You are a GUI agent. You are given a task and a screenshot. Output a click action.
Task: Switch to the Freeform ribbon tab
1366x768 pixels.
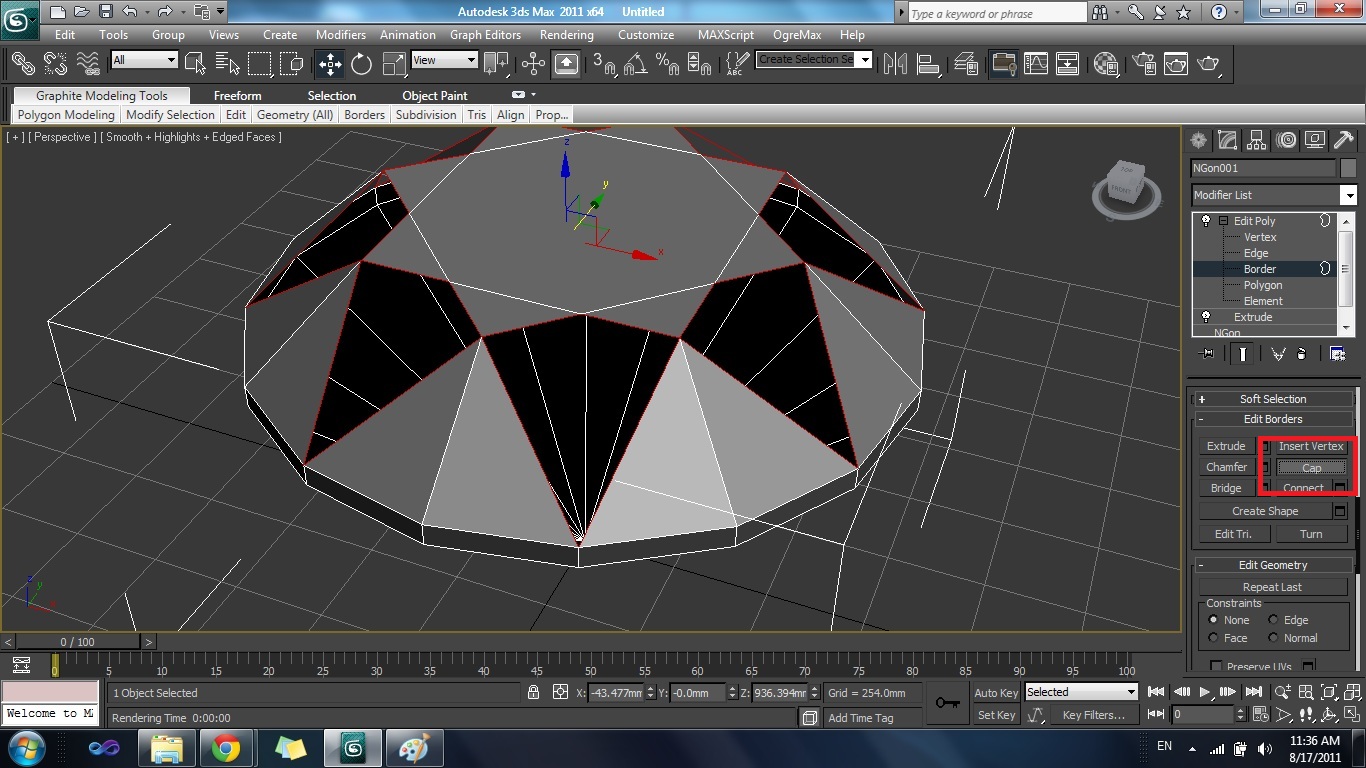coord(237,96)
